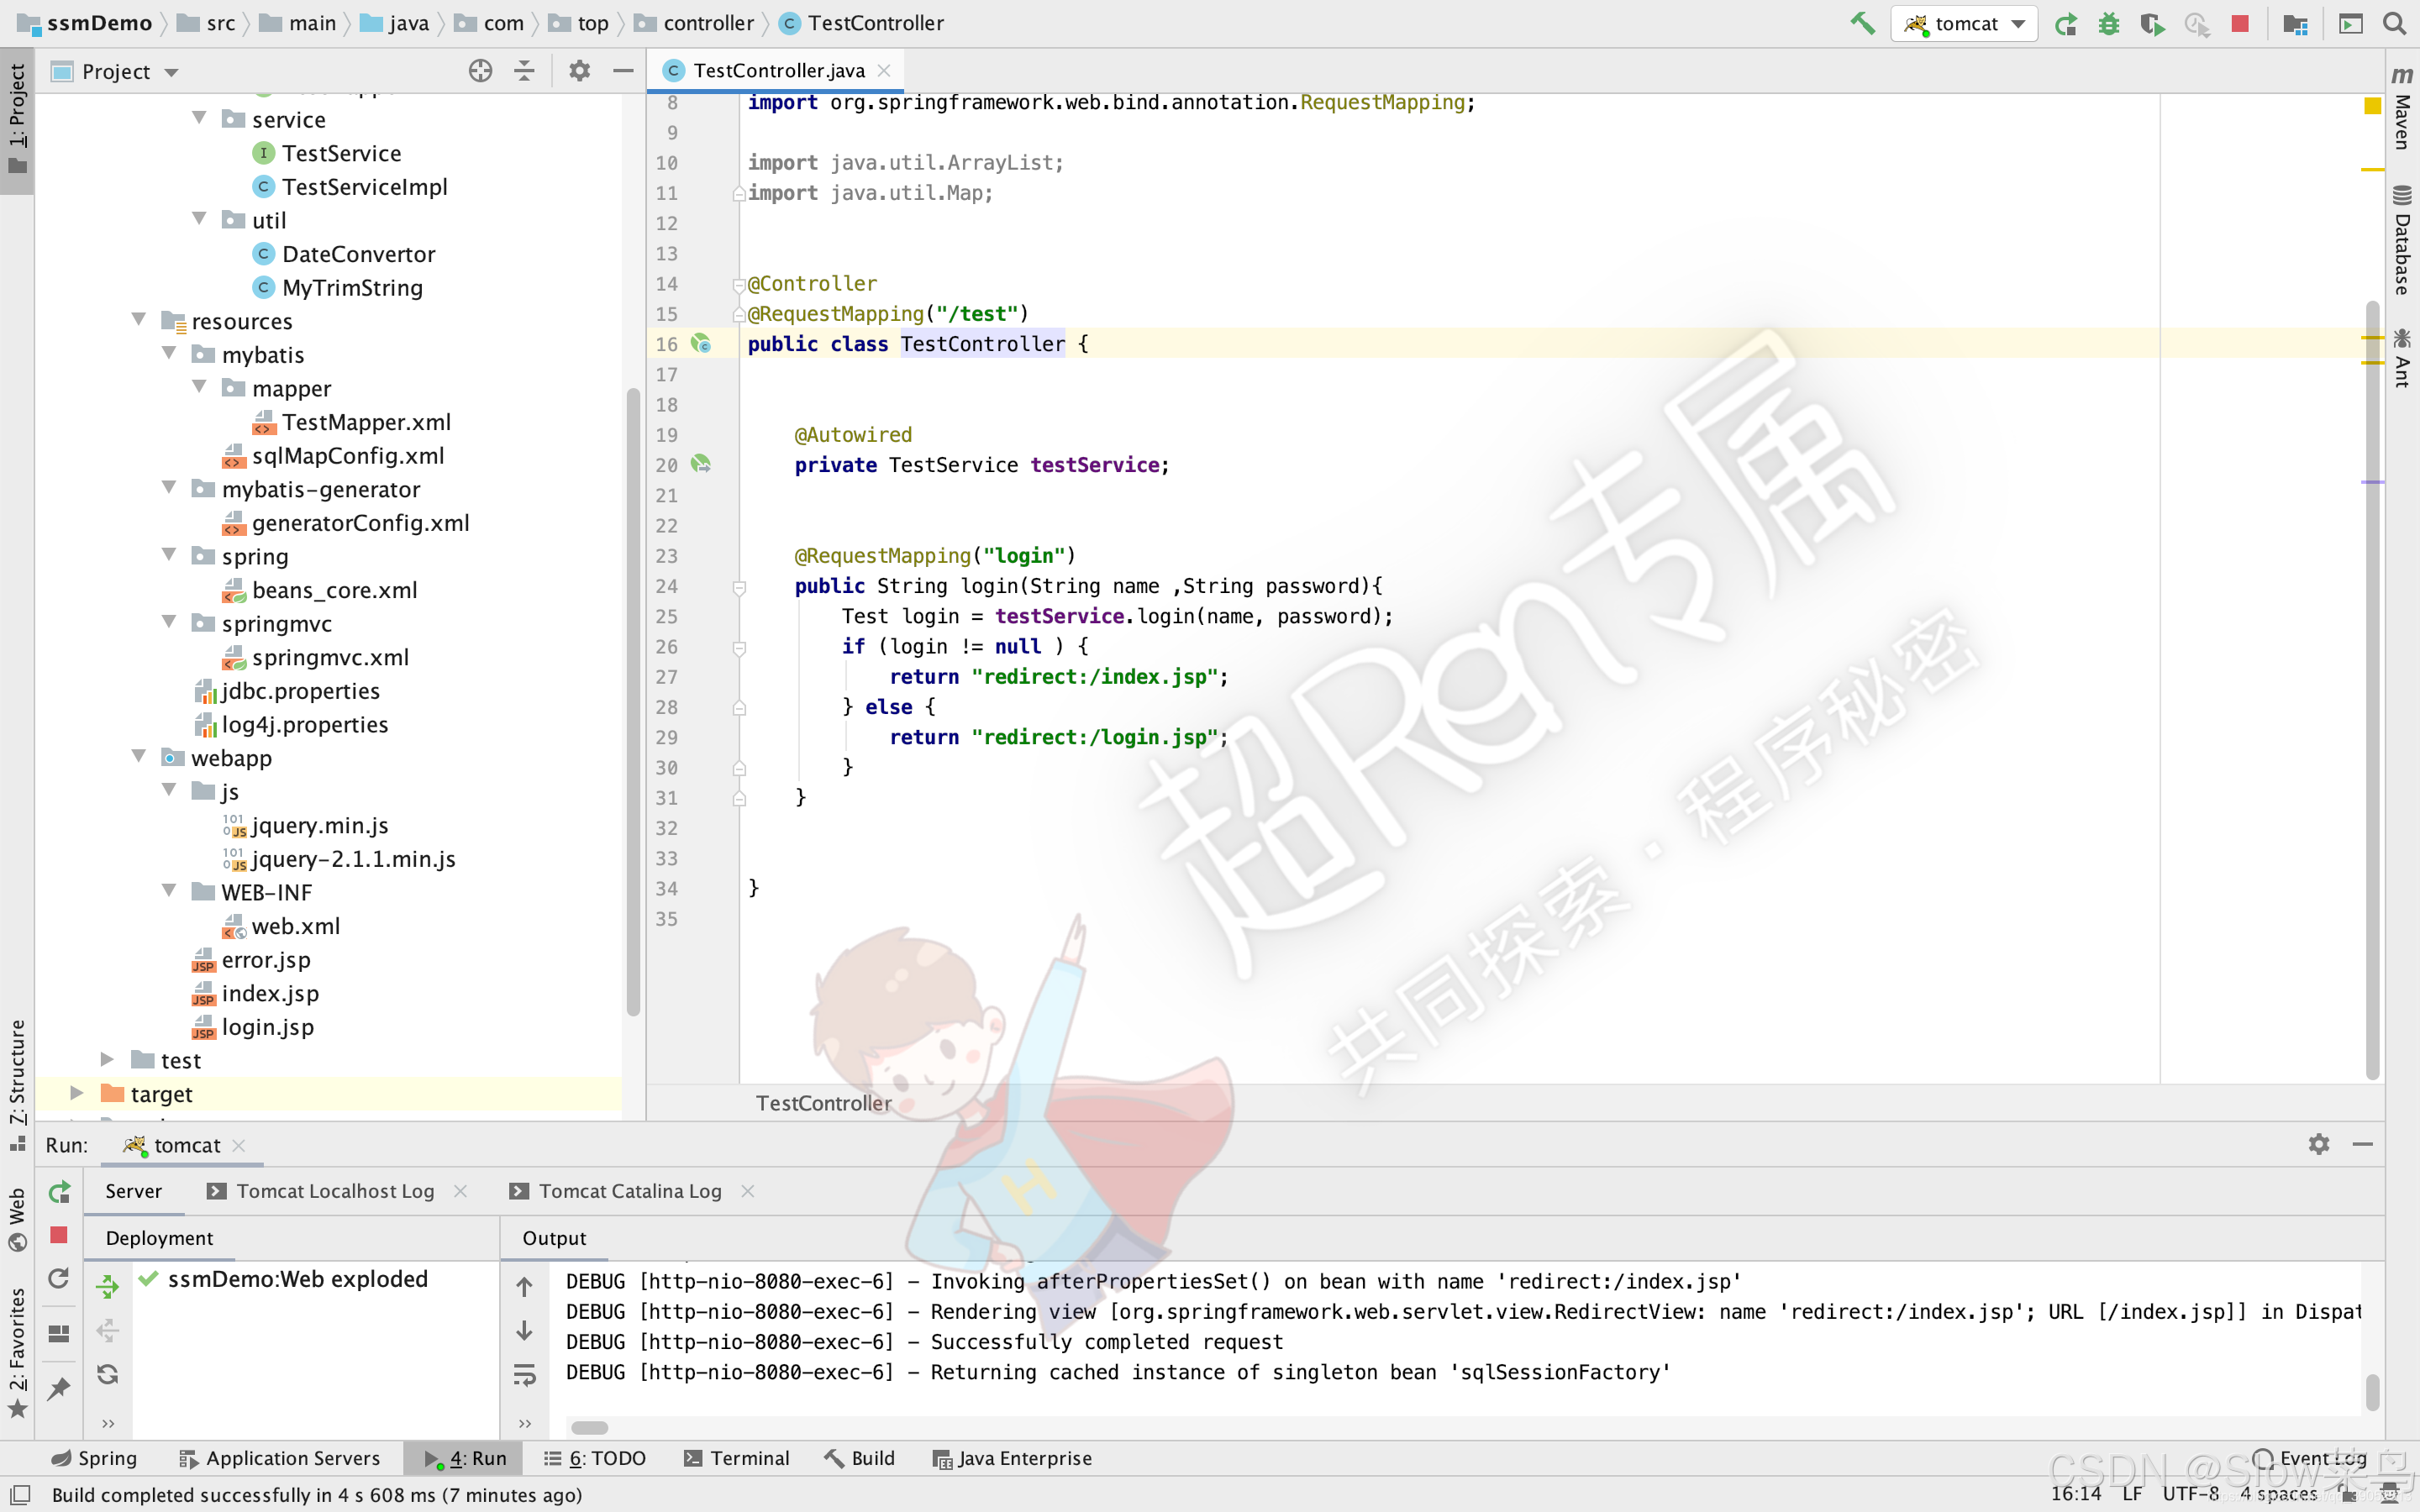Collapse the WEB-INF folder
This screenshot has height=1512, width=2420.
(x=169, y=891)
